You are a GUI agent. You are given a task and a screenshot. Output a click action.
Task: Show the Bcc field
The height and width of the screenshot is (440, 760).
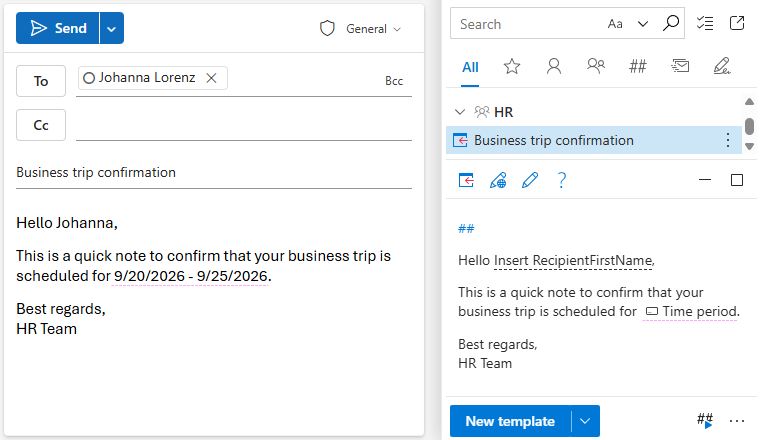click(x=394, y=81)
